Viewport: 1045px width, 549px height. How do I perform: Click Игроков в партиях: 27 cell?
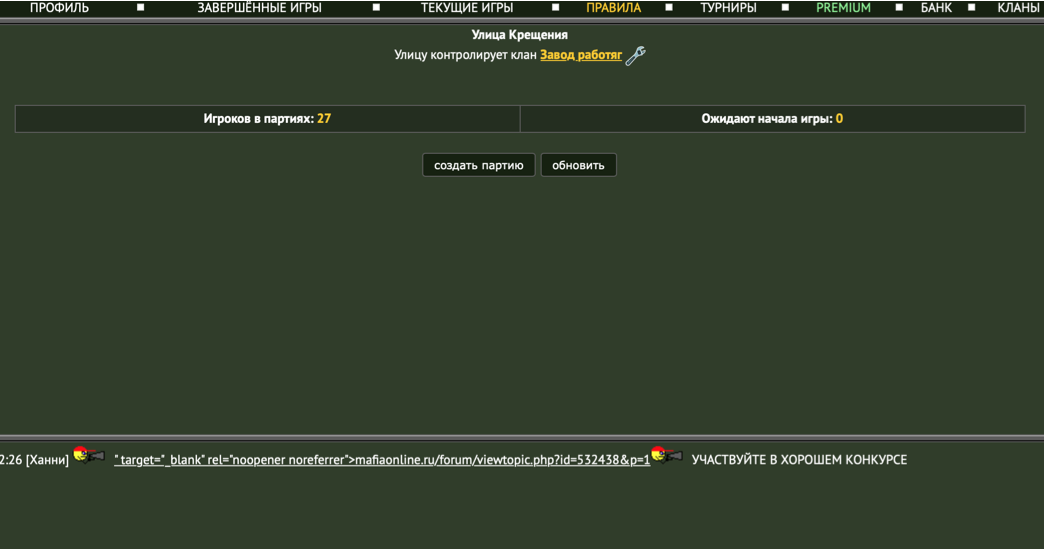267,119
